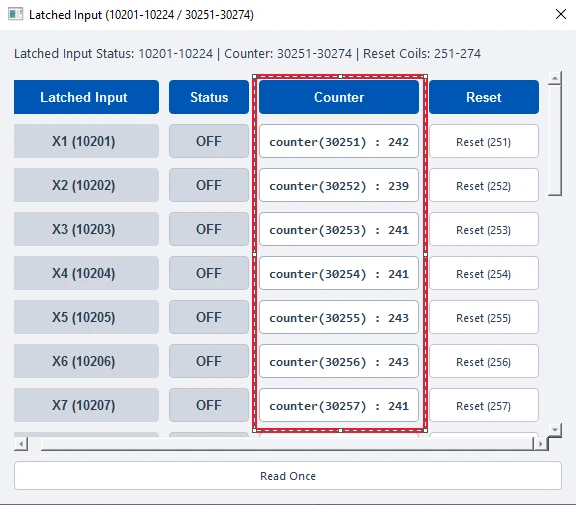Click the horizontal scrollbar right arrow
Image resolution: width=576 pixels, height=505 pixels.
tap(540, 444)
